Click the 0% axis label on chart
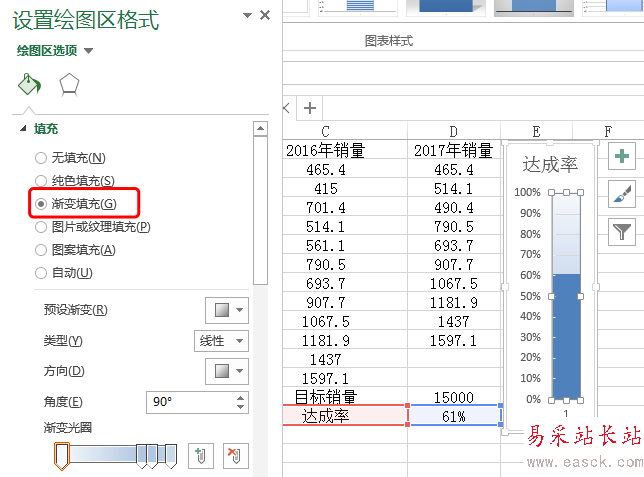Viewport: 644px width, 477px height. [x=534, y=399]
